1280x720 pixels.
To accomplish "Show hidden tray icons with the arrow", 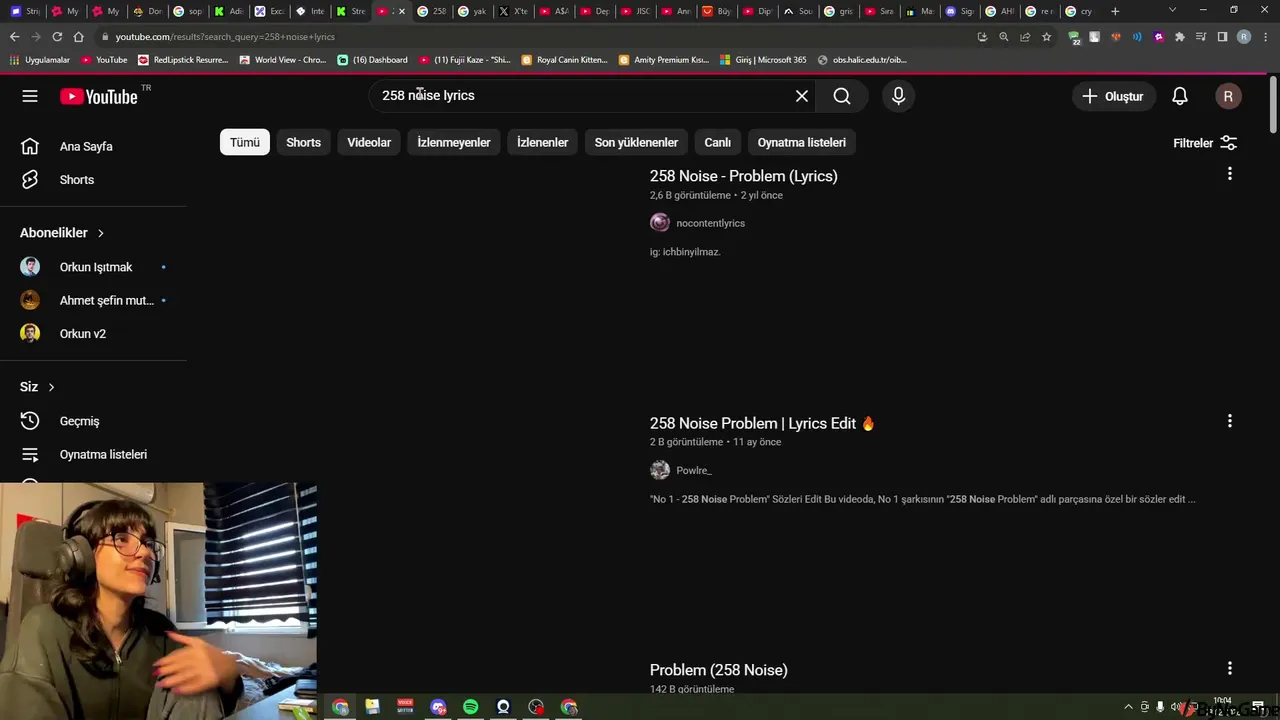I will tap(1129, 707).
